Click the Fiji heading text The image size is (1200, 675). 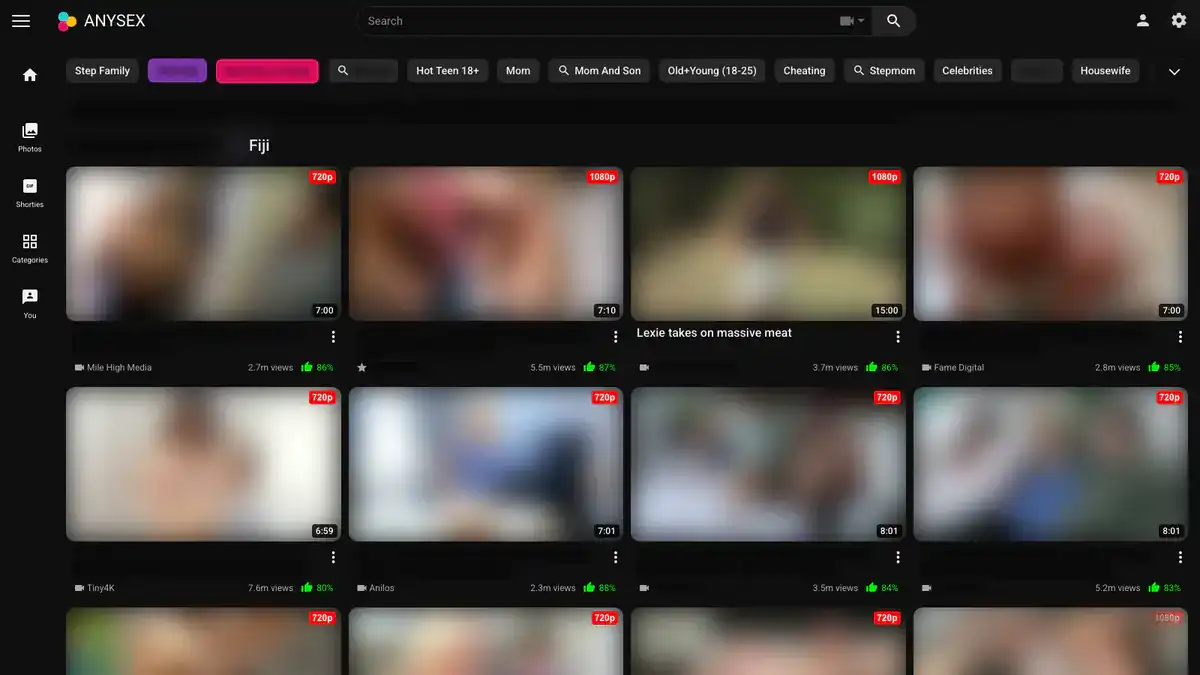click(x=259, y=145)
